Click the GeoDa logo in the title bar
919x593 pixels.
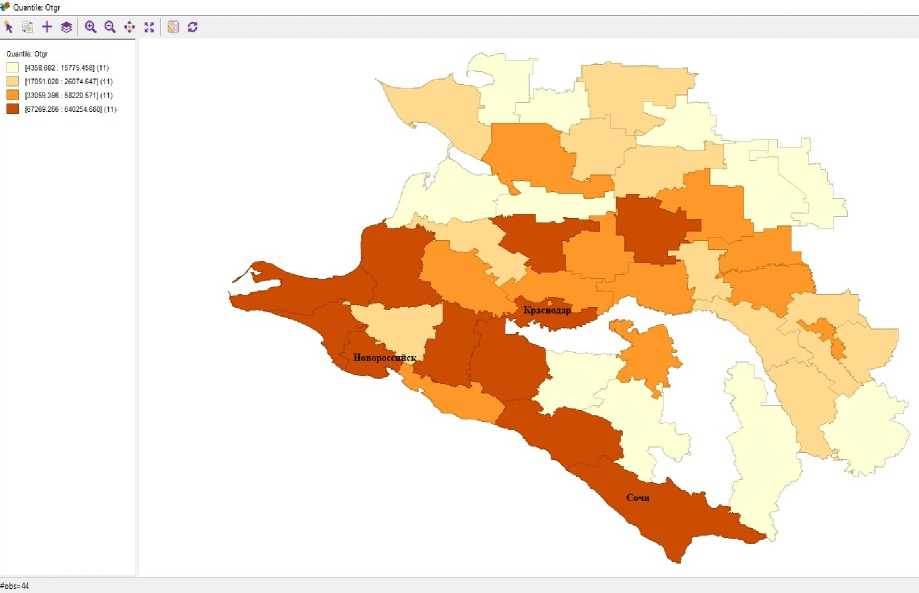tap(5, 6)
